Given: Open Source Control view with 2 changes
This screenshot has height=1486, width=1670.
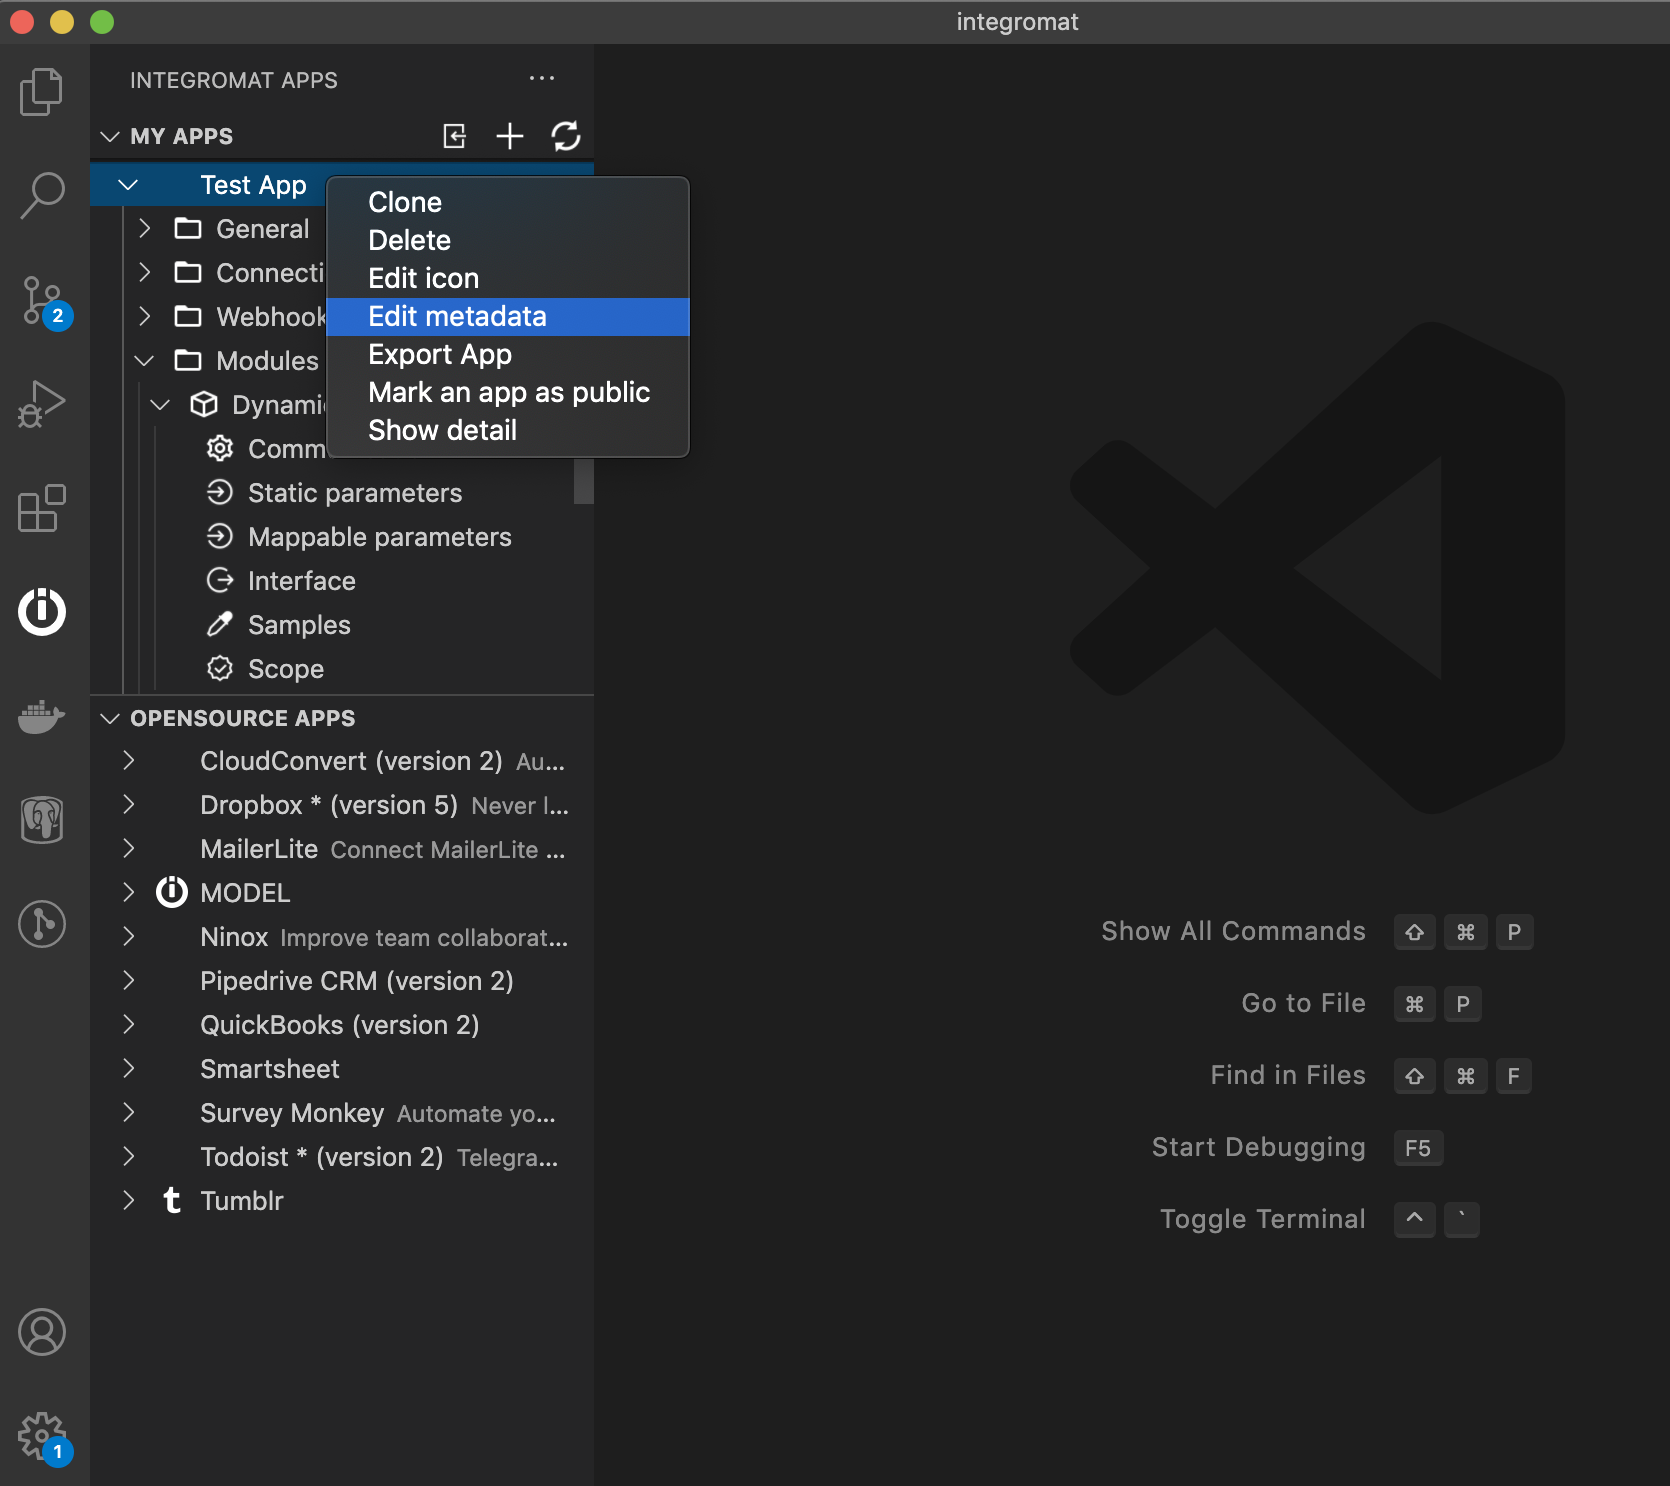Looking at the screenshot, I should click(x=44, y=302).
